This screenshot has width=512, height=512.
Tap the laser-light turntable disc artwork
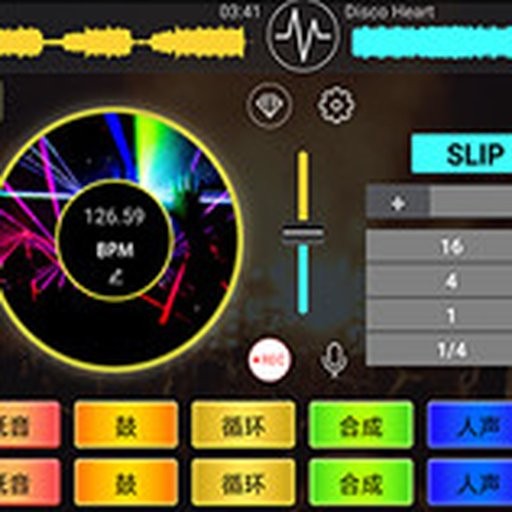pyautogui.click(x=113, y=240)
